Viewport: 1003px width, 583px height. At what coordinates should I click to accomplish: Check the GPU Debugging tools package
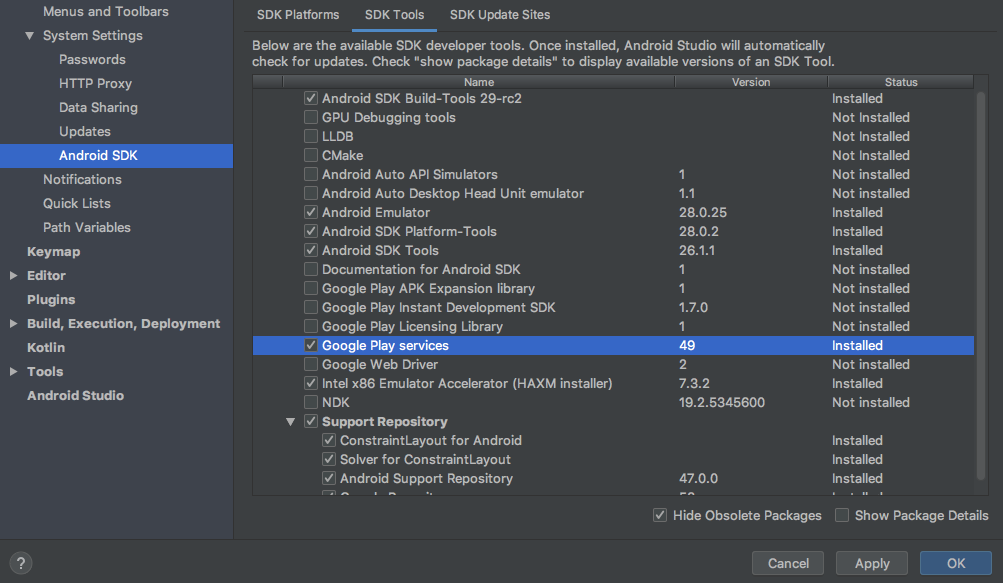pos(310,117)
